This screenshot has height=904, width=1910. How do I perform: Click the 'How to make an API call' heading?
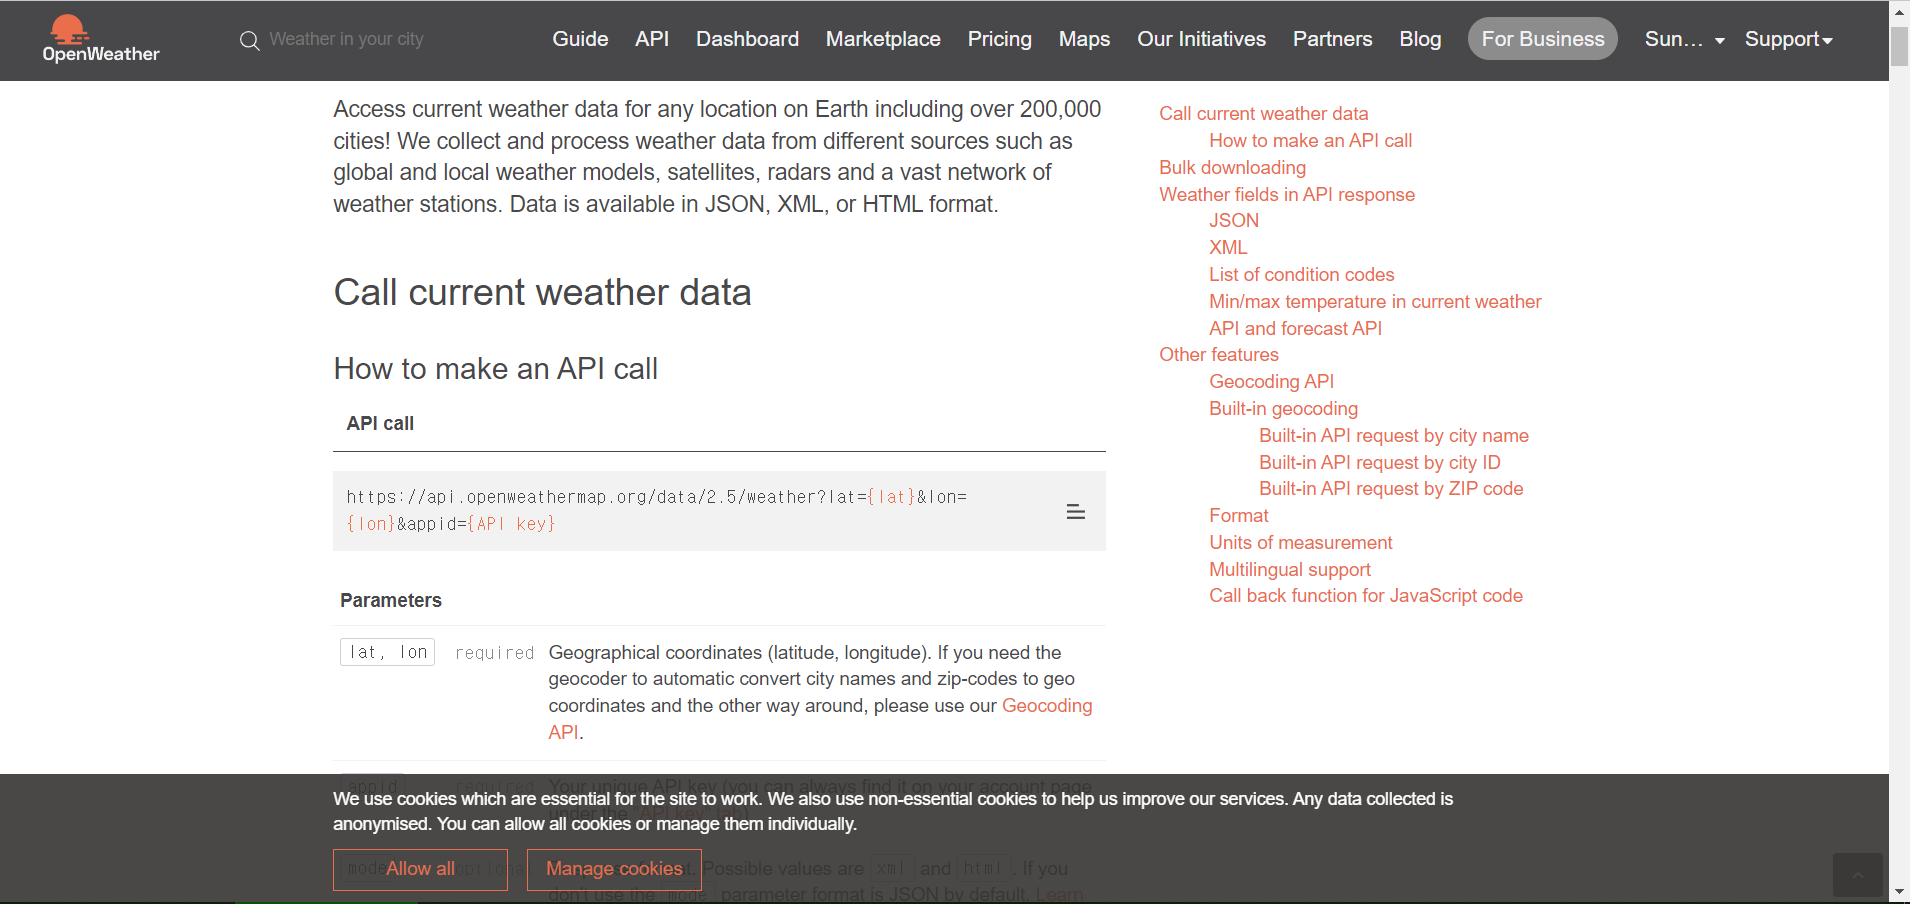tap(495, 369)
